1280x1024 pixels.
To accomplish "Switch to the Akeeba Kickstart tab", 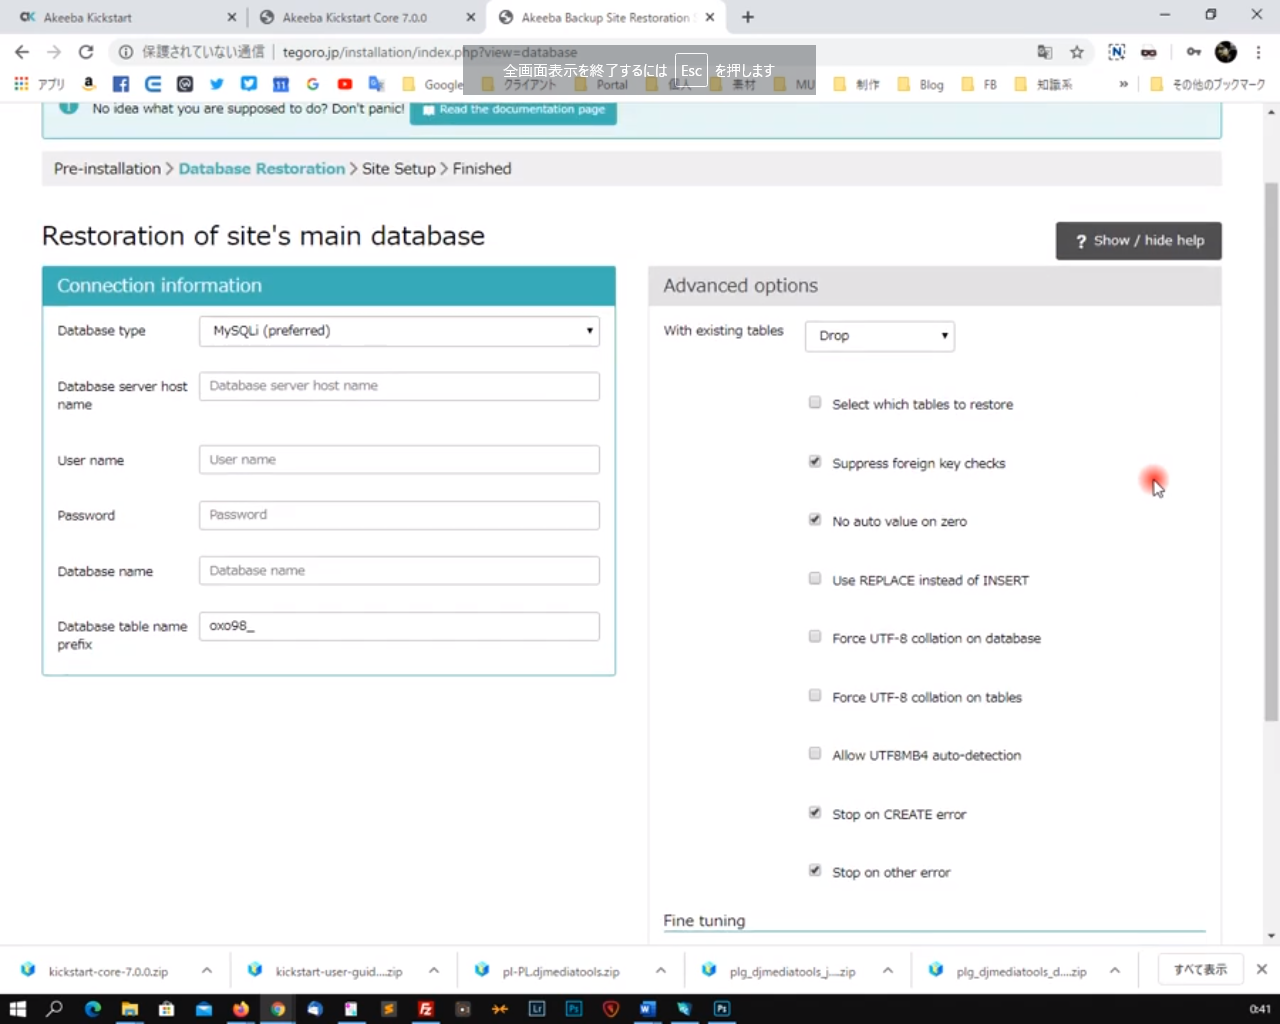I will point(120,17).
